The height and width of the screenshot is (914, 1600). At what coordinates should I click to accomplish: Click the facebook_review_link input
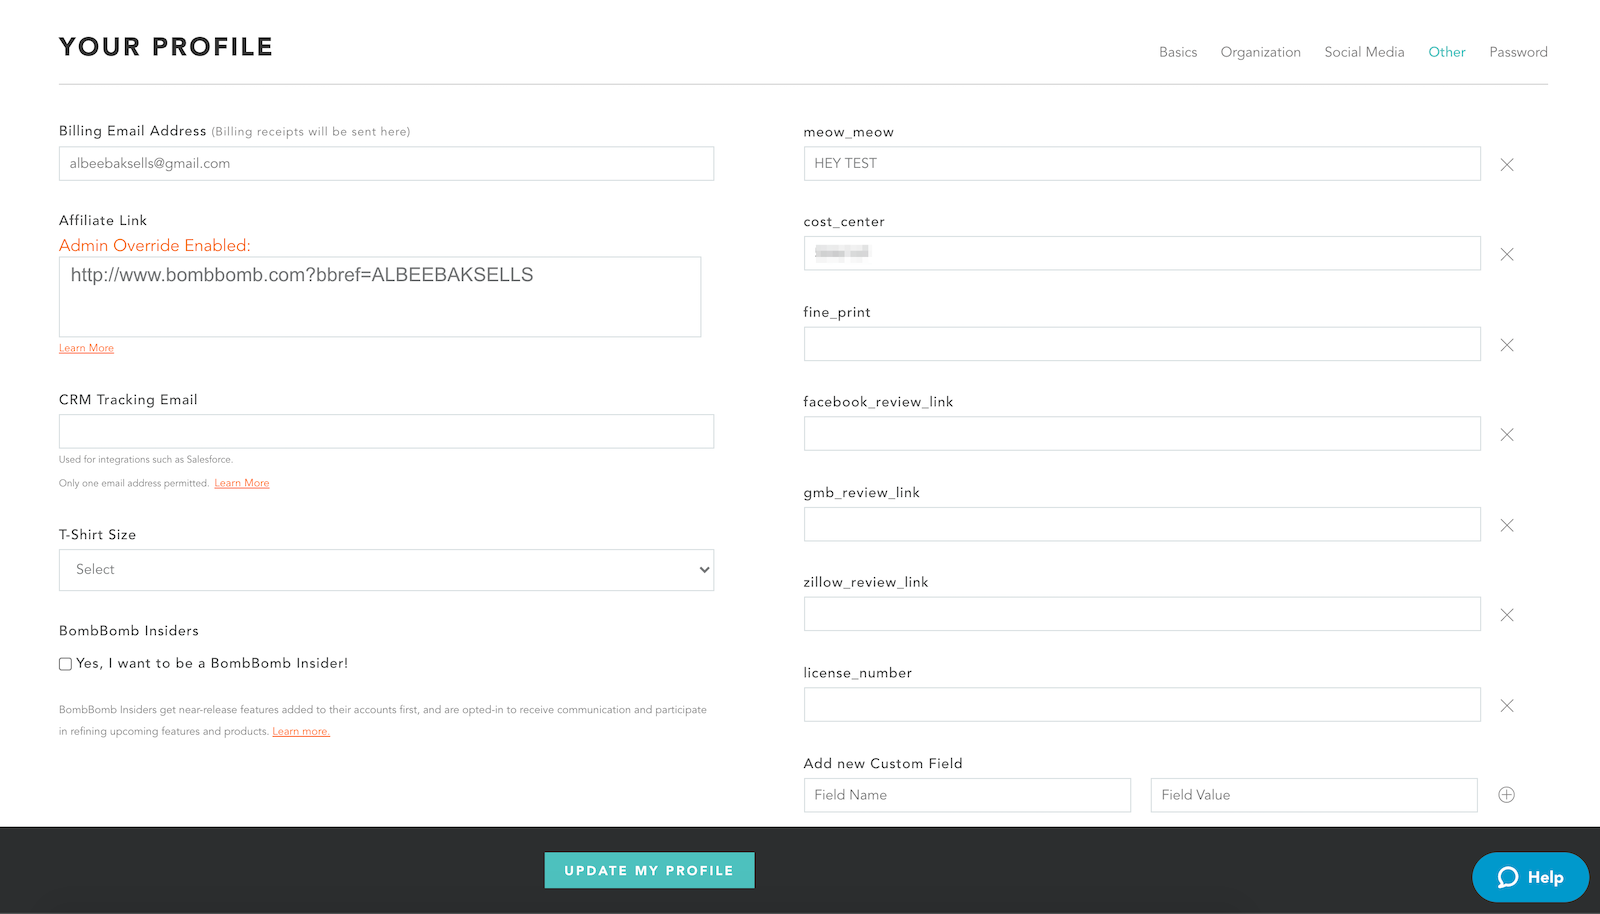[1142, 433]
